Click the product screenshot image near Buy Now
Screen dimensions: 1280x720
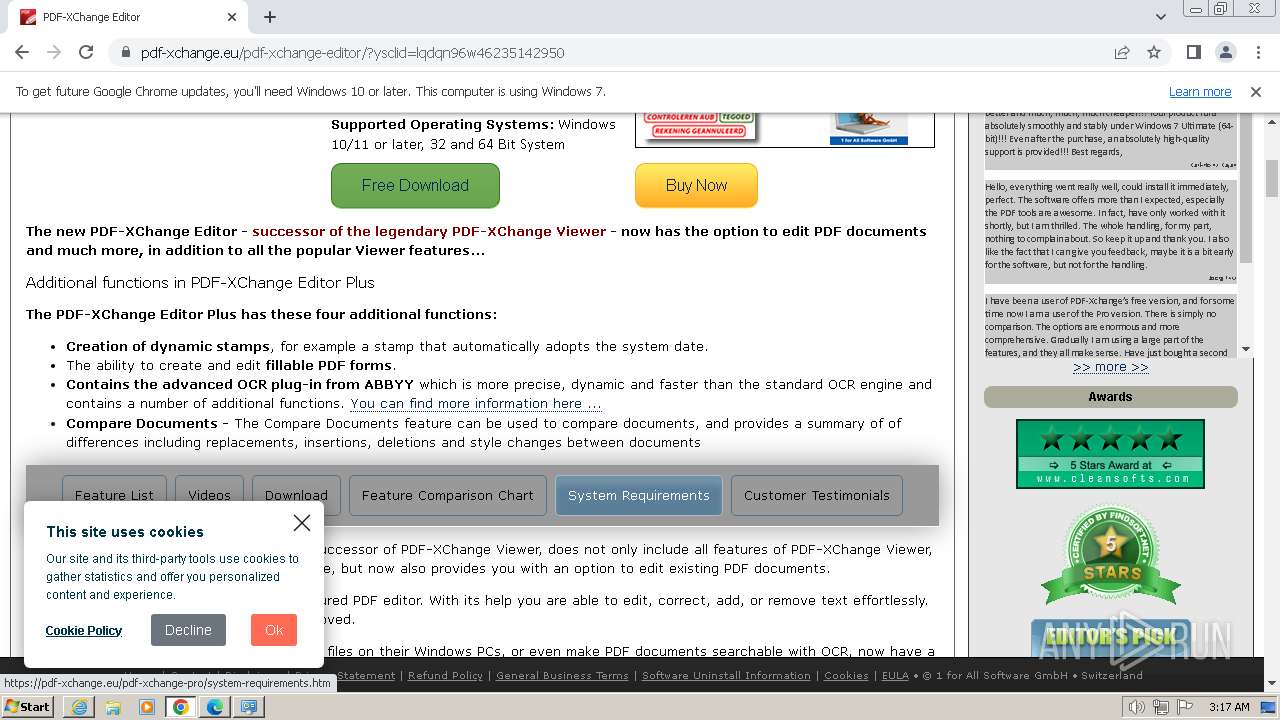coord(785,128)
